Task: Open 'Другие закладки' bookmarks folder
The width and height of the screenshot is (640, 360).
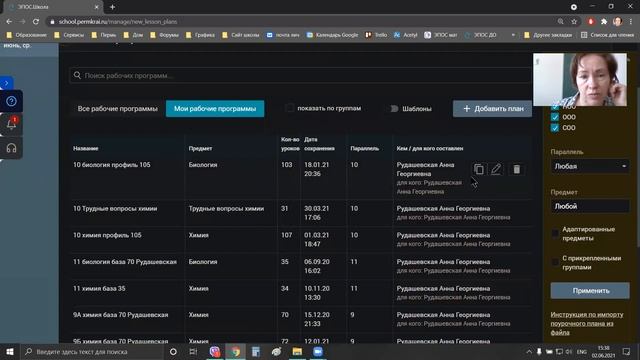Action: pos(548,35)
